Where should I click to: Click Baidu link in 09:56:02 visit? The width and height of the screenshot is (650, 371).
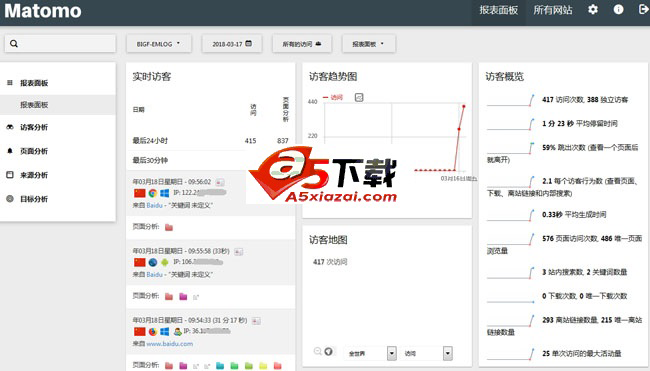(154, 205)
